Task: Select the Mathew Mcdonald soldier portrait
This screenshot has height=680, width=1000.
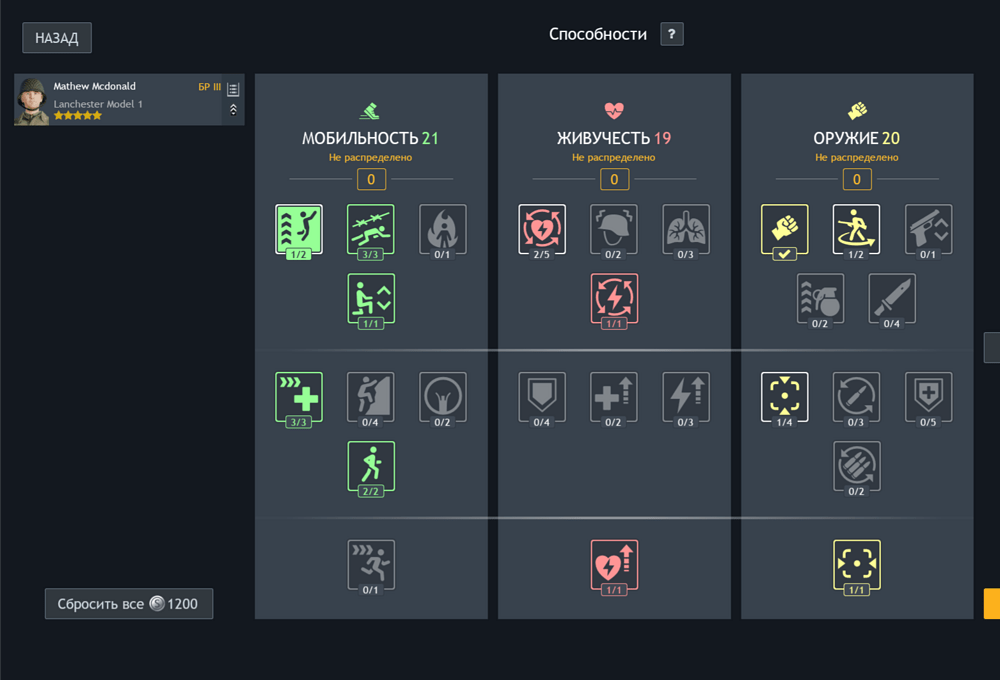Action: (x=32, y=100)
